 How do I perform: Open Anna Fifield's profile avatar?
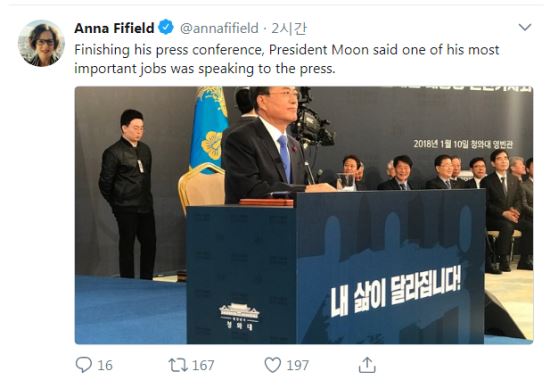(x=41, y=43)
